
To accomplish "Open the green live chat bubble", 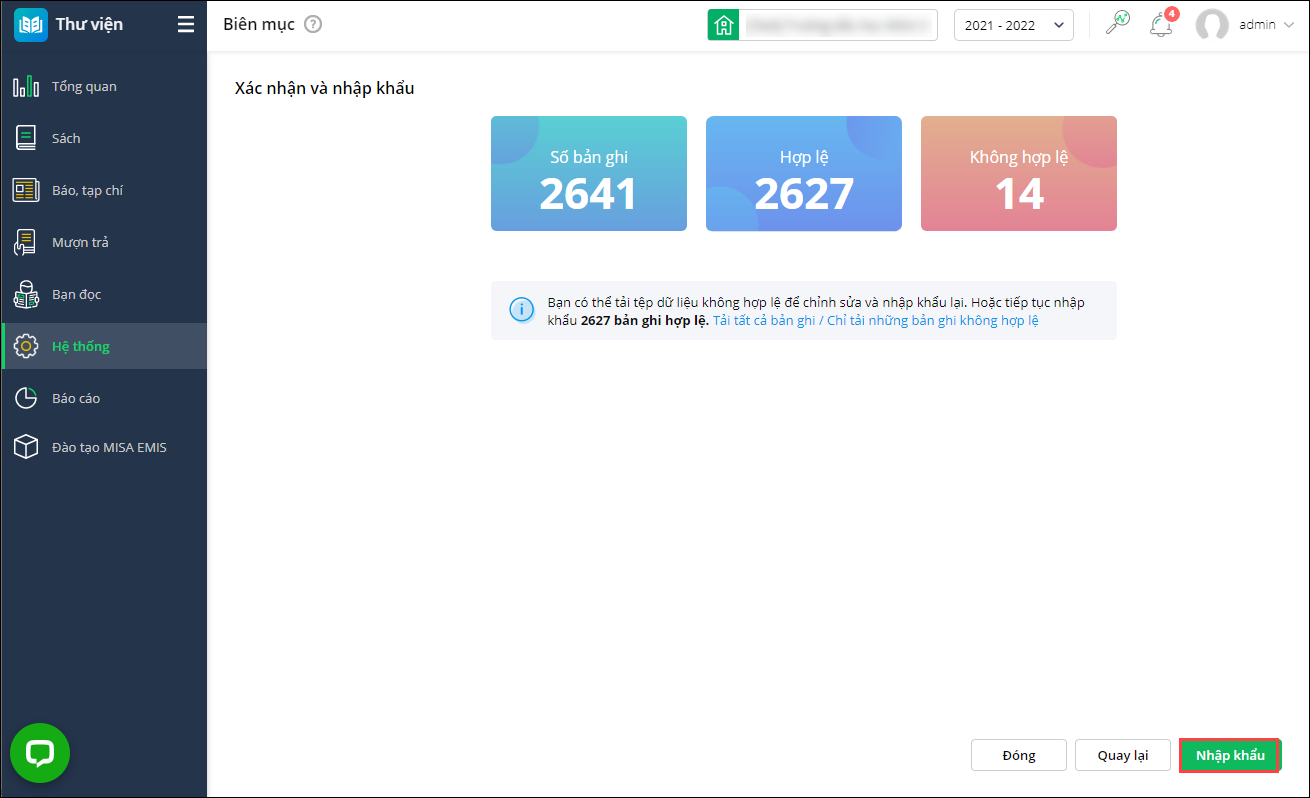I will coord(40,753).
